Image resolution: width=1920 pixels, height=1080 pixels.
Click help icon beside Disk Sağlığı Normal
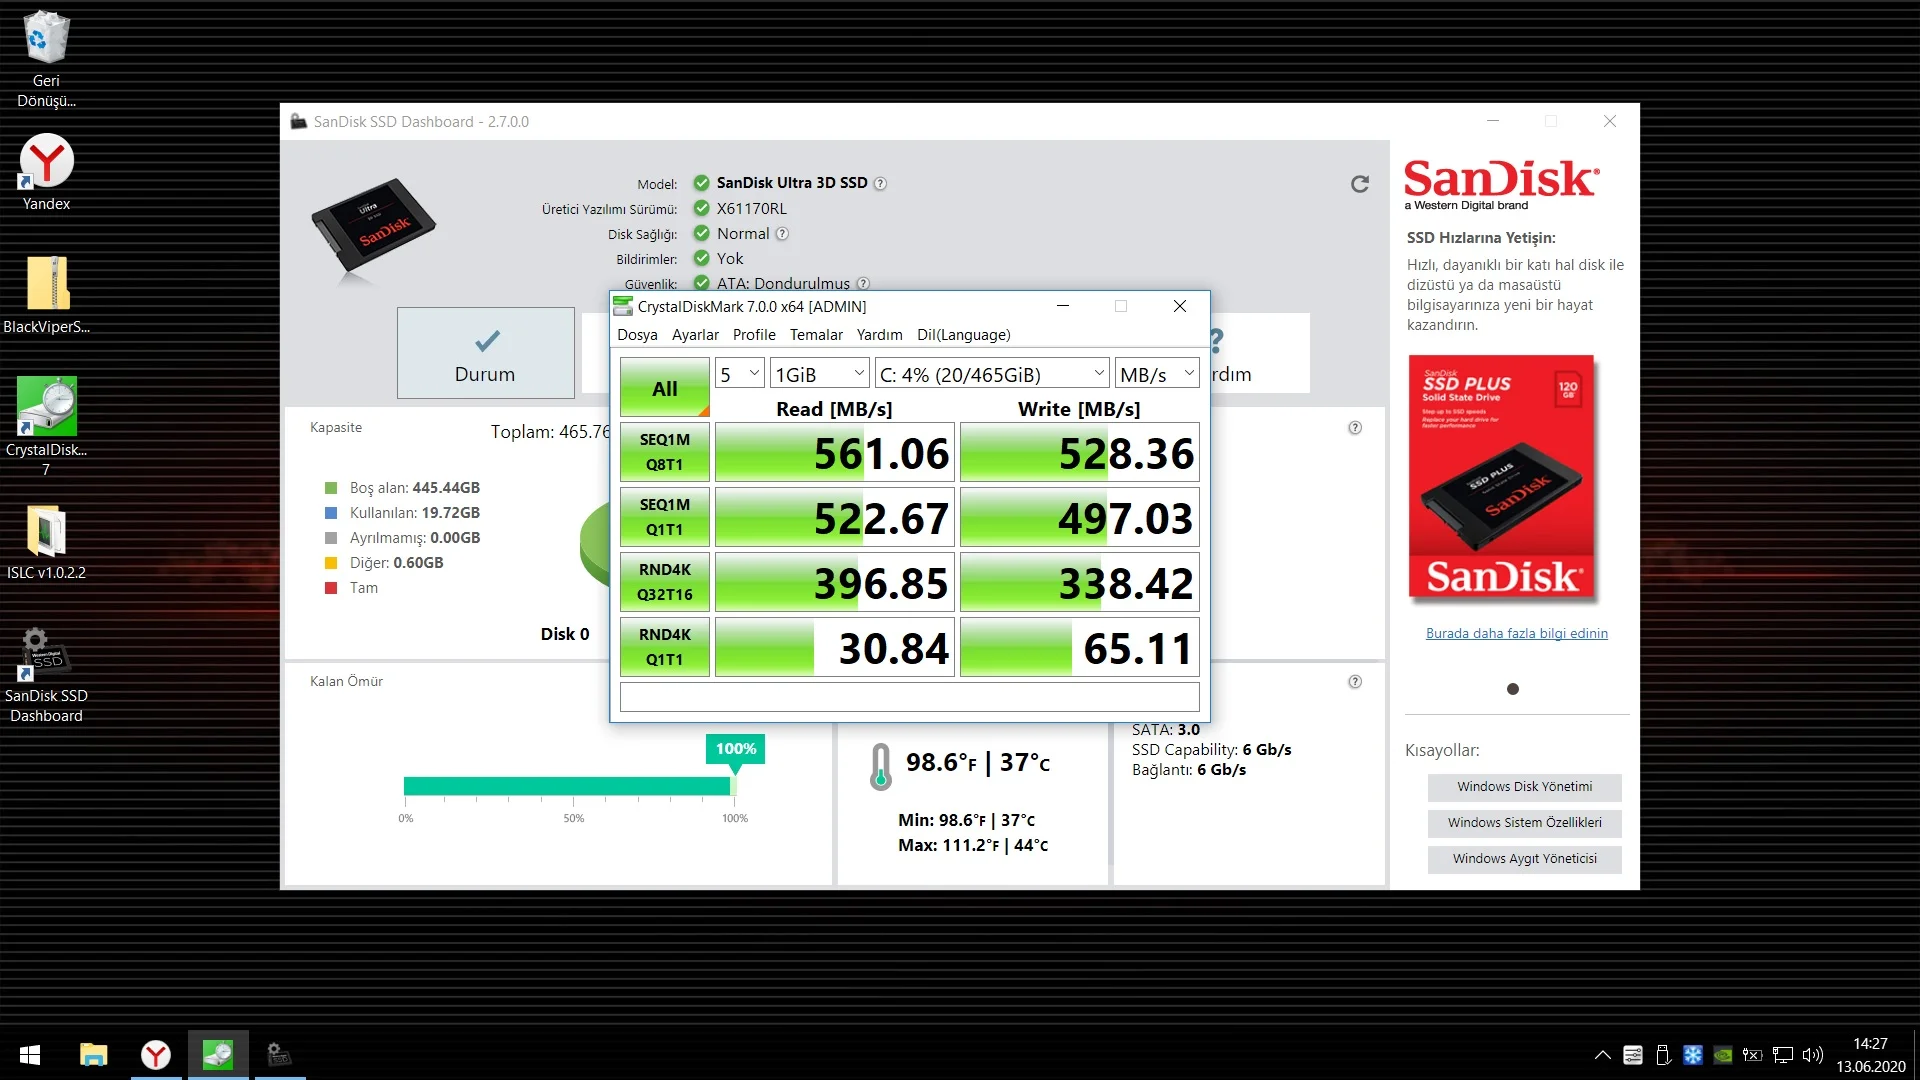click(x=782, y=234)
